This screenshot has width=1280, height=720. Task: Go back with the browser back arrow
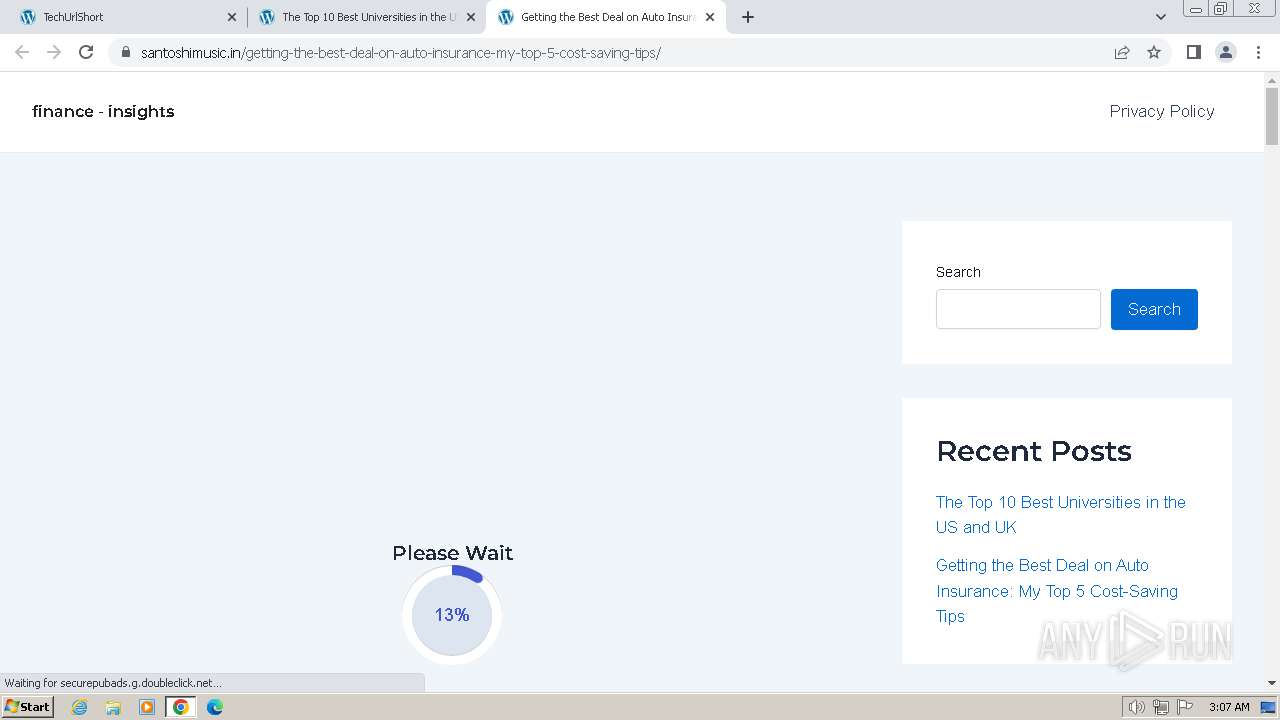click(x=22, y=52)
